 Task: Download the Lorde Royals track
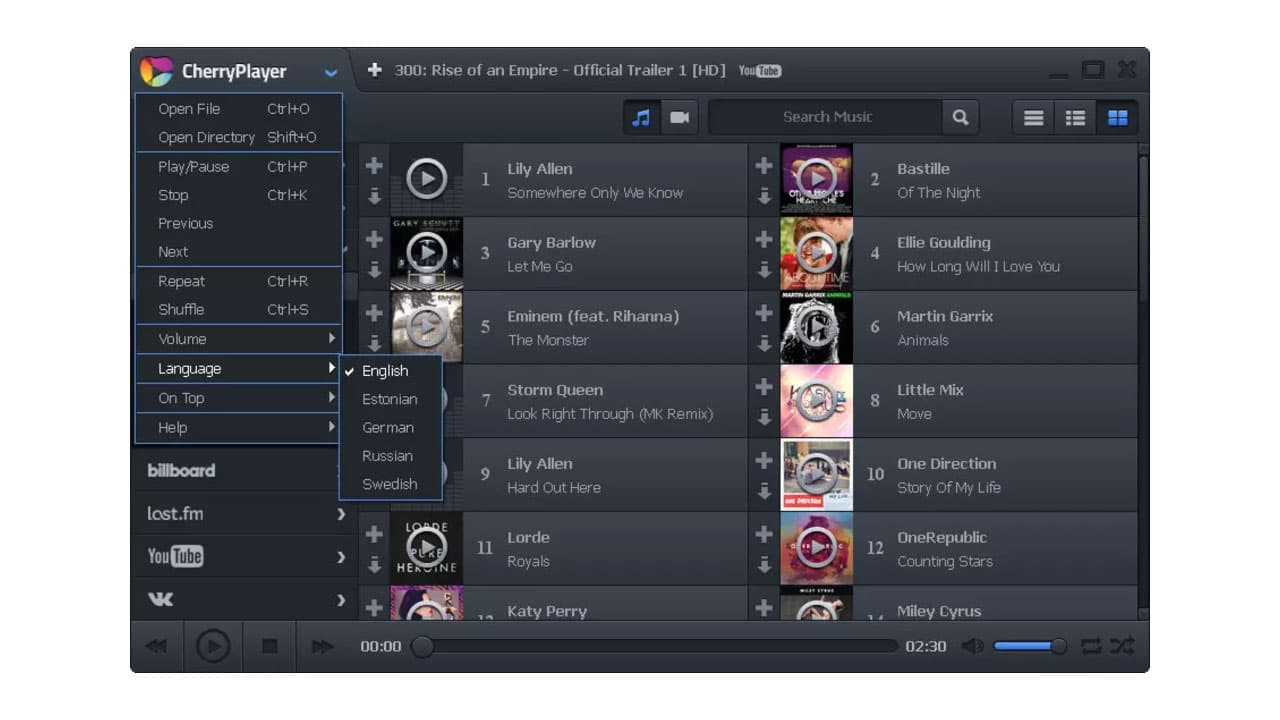(x=374, y=566)
